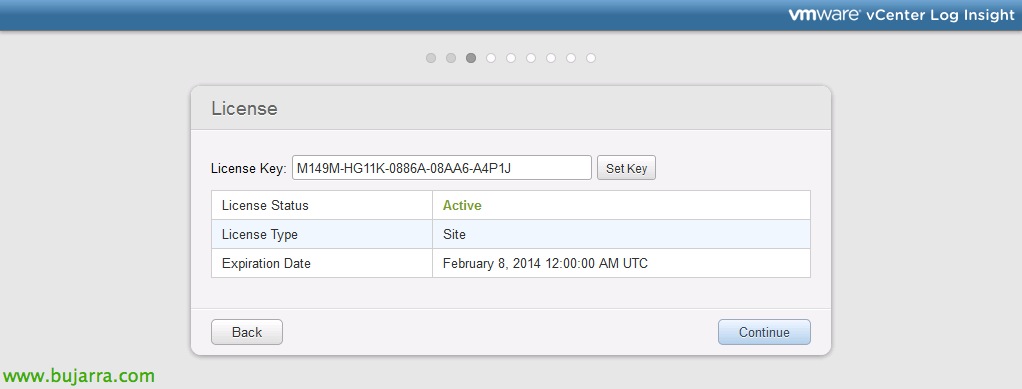Click the License Key: label
Image resolution: width=1022 pixels, height=389 pixels.
(248, 169)
